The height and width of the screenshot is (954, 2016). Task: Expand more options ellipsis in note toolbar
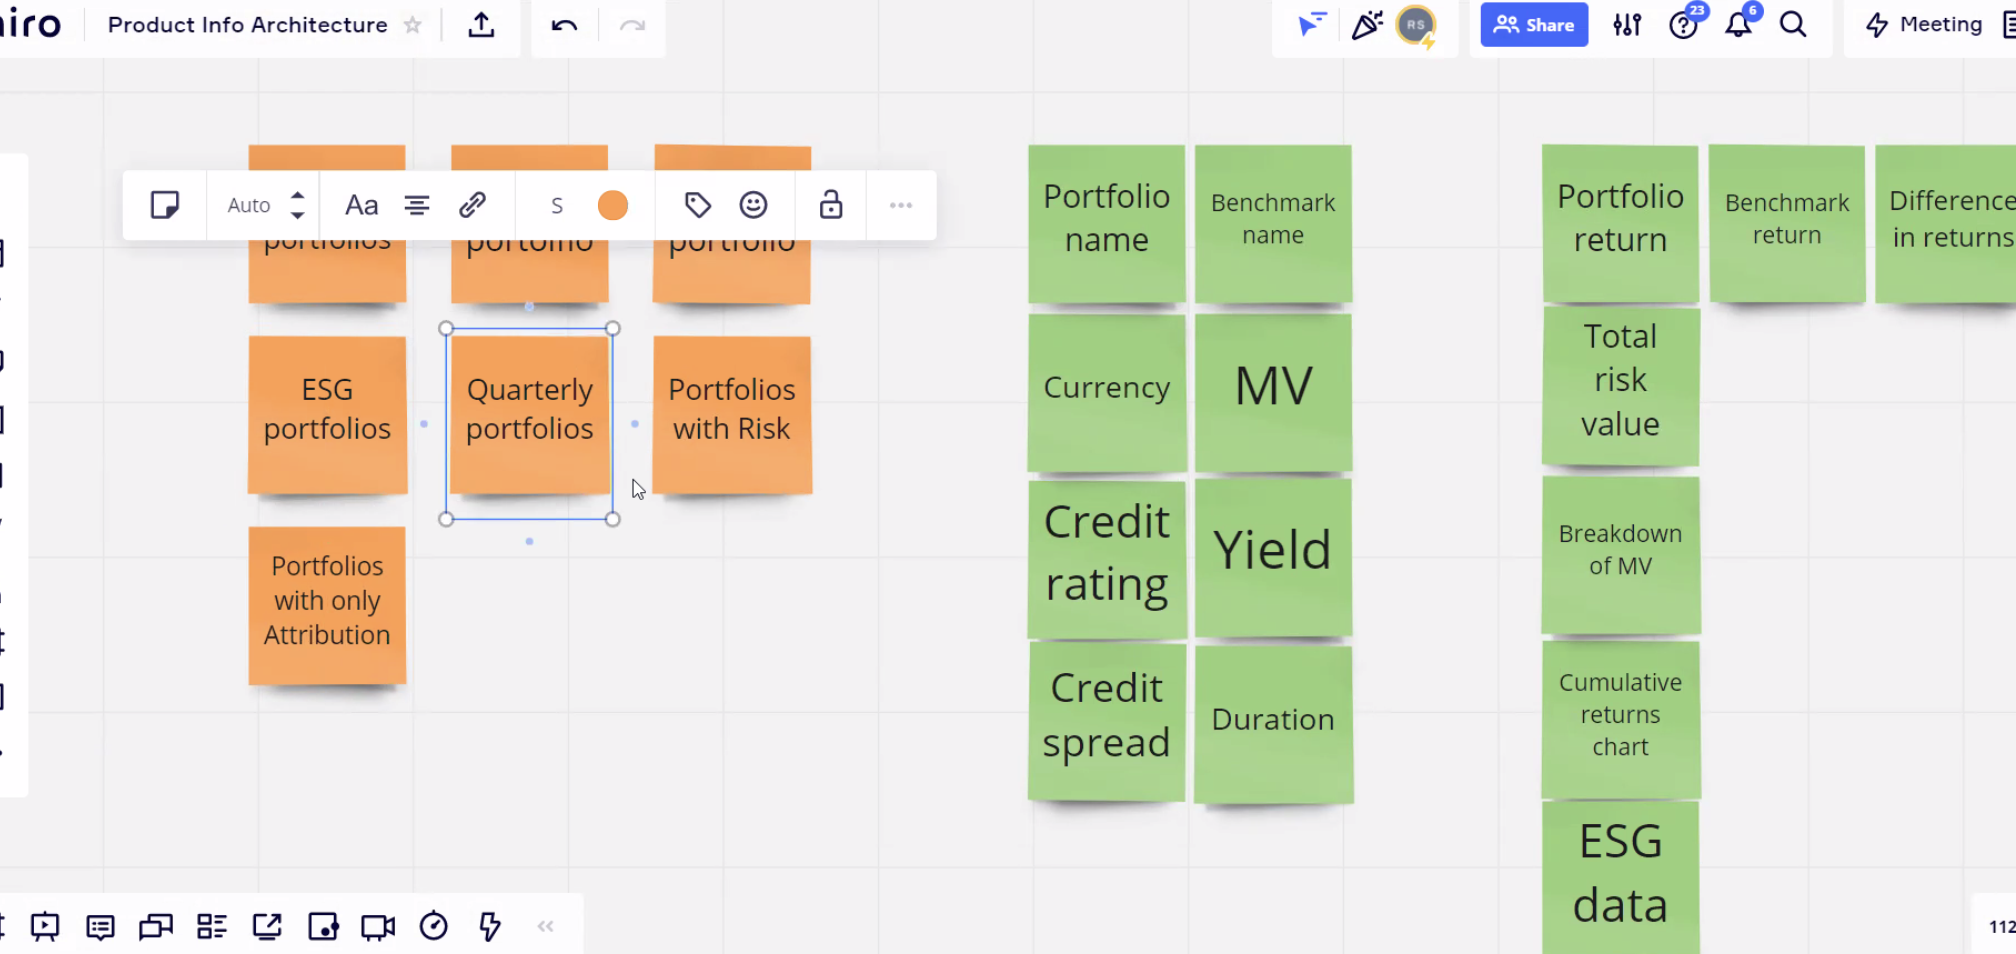901,205
